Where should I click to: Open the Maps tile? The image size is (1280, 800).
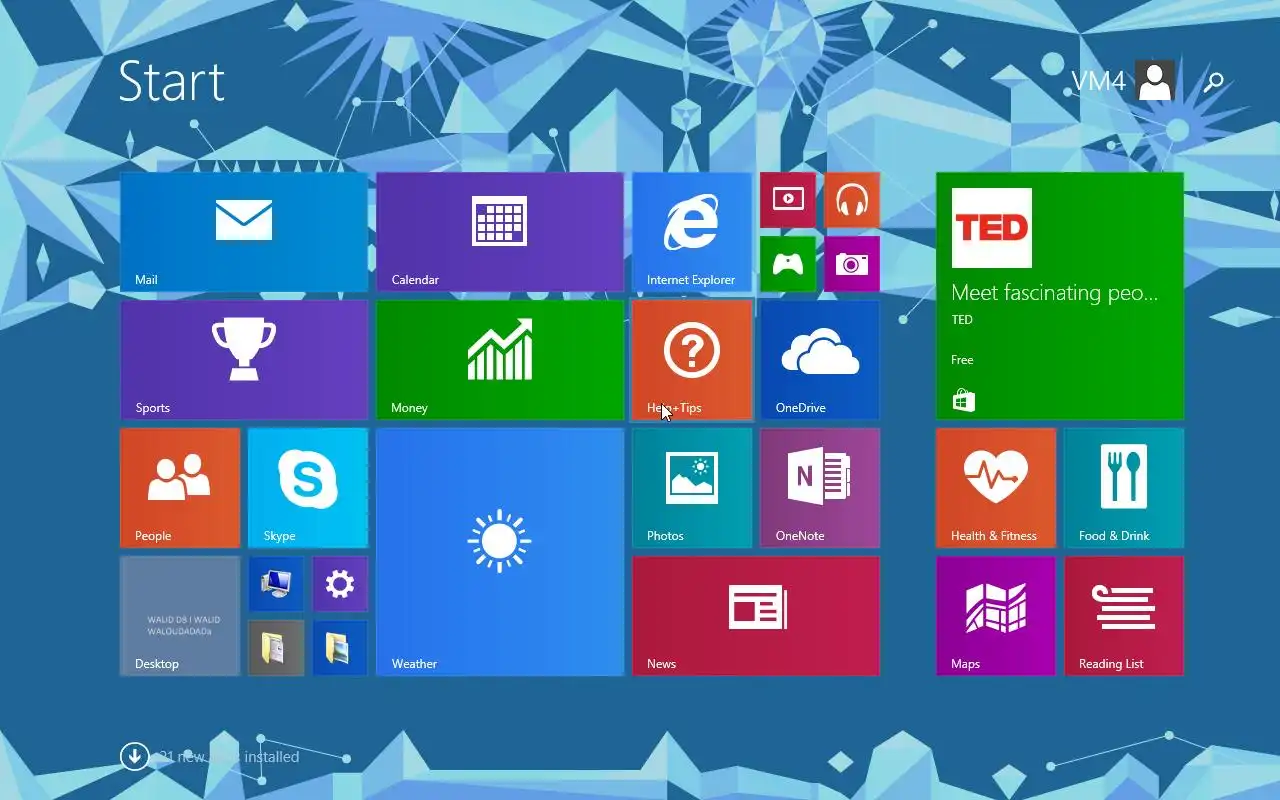996,616
